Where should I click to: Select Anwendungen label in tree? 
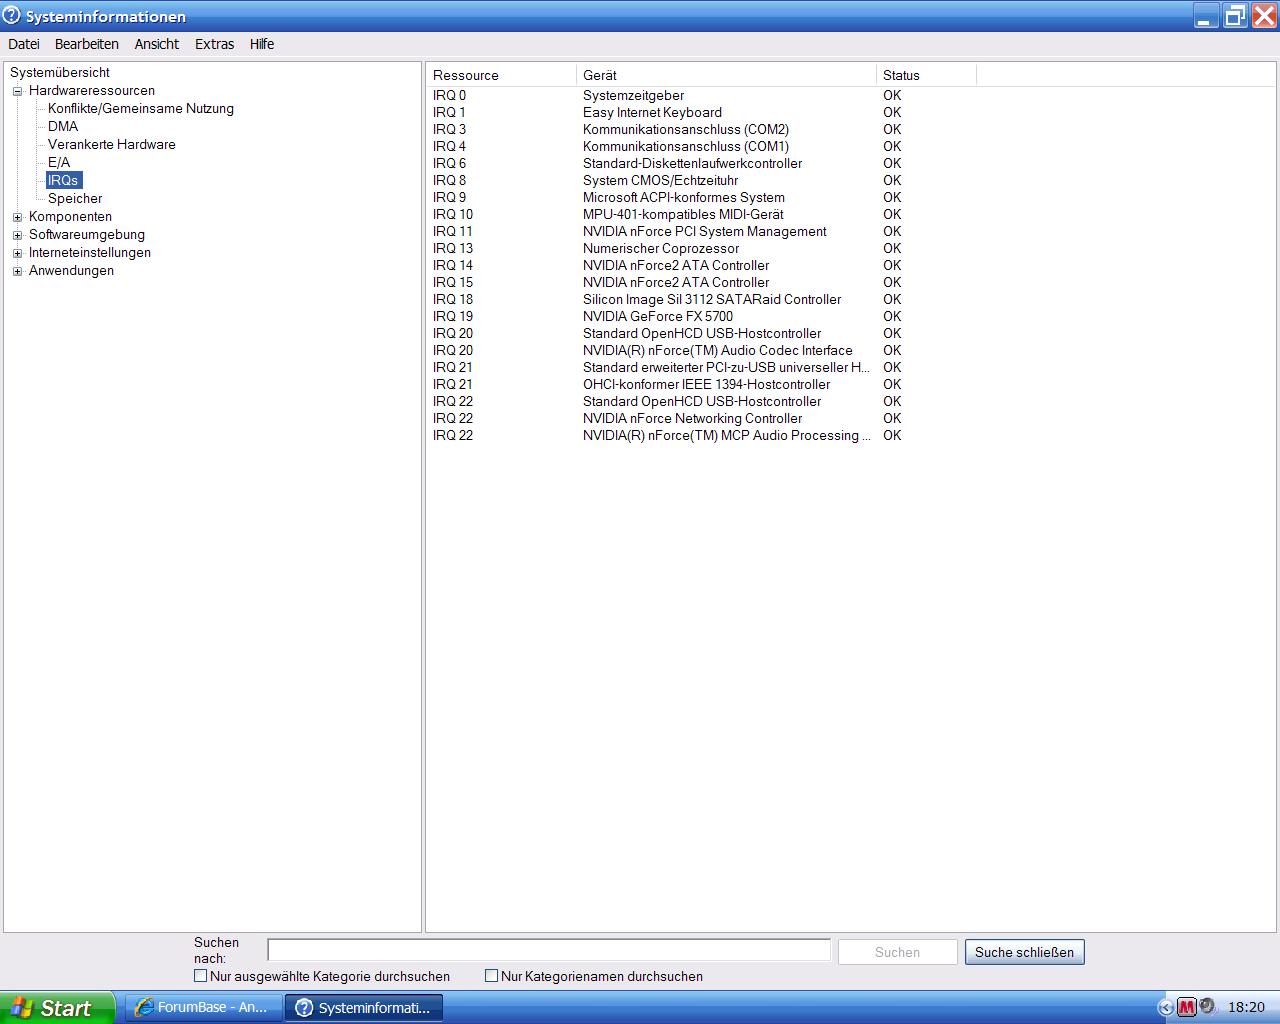[71, 270]
